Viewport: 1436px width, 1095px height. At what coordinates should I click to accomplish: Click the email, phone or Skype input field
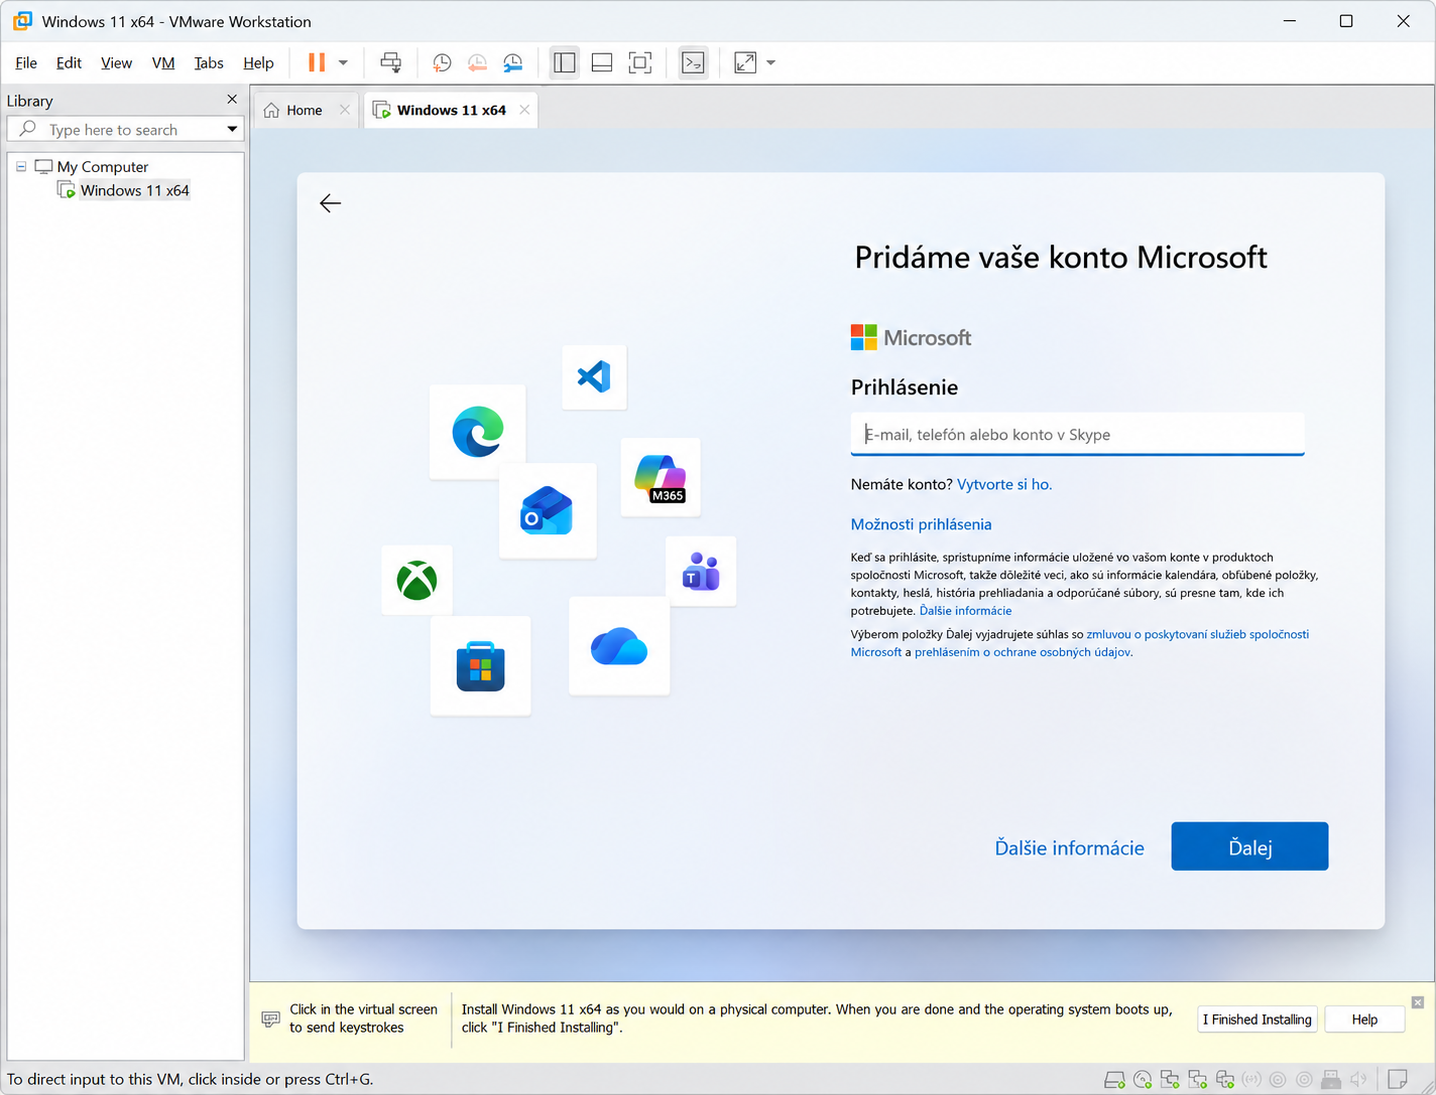pos(1077,434)
